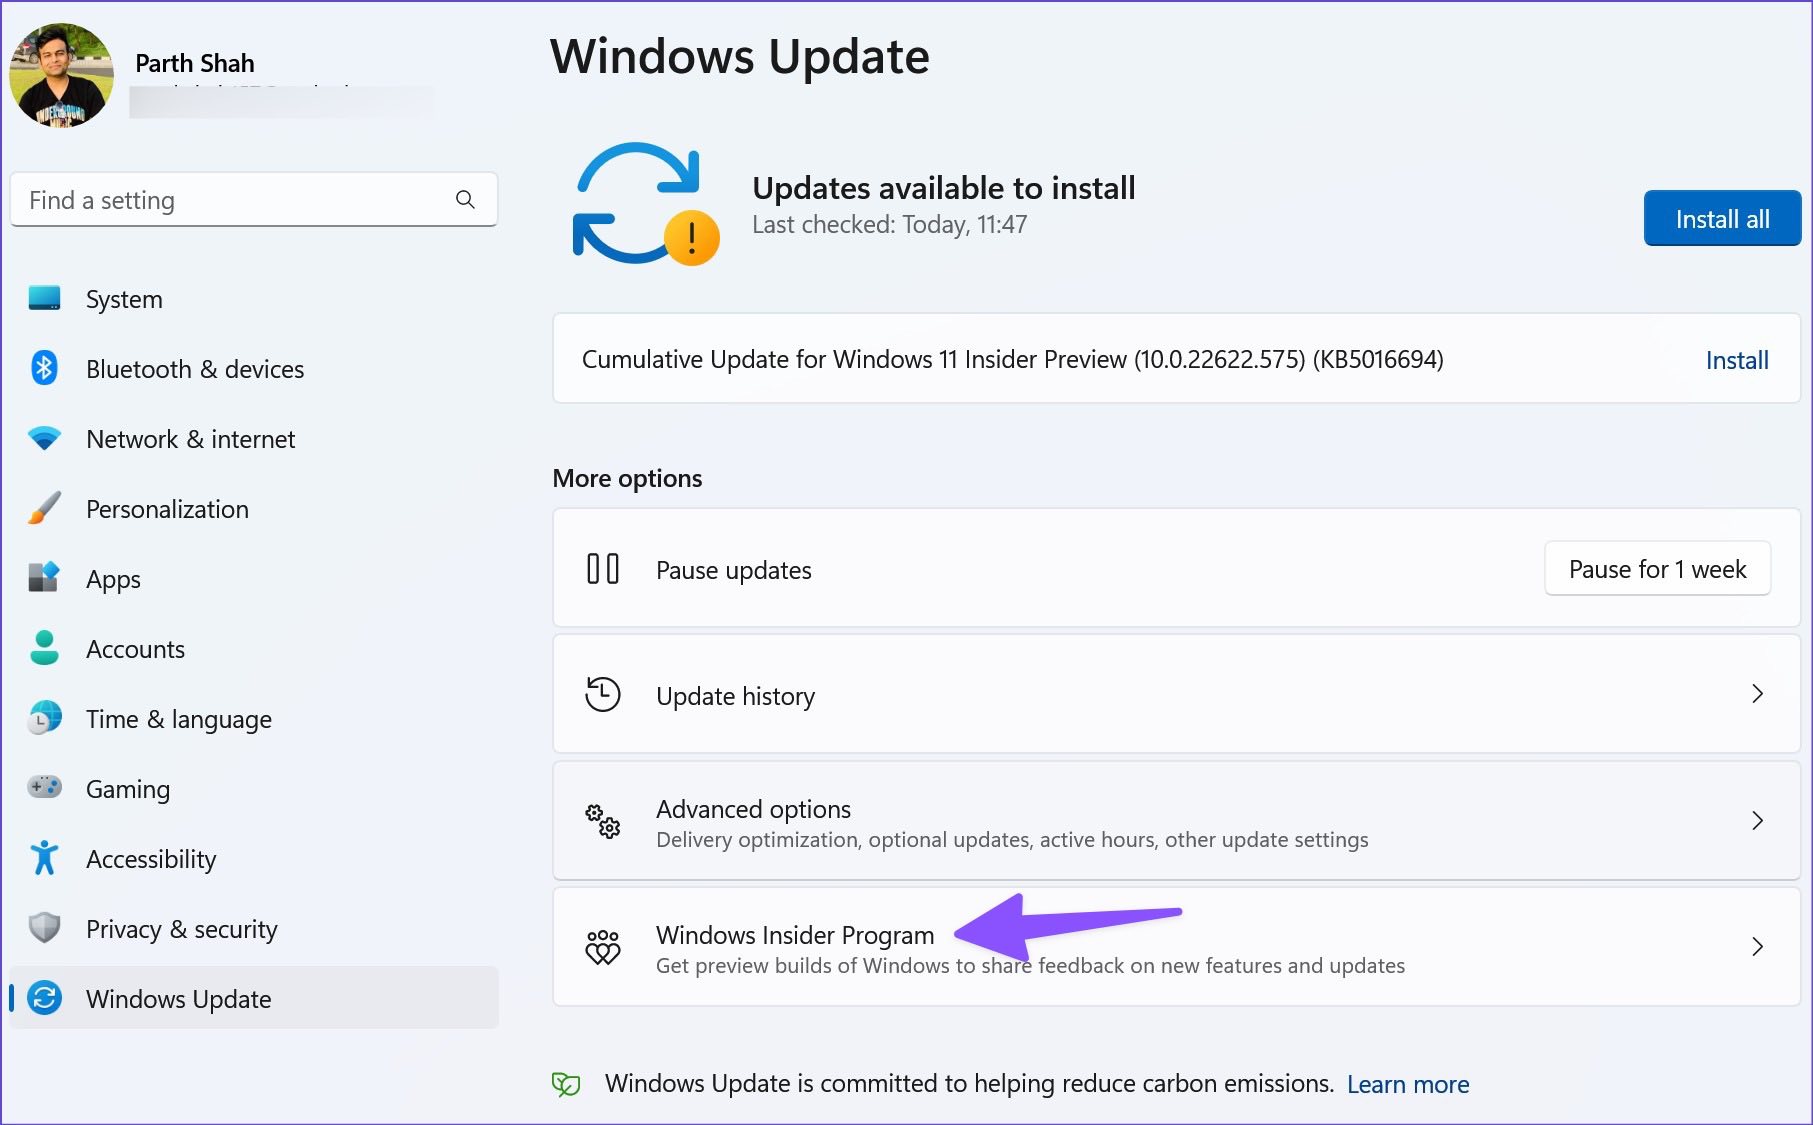
Task: Click the Gaming controller icon
Action: [x=44, y=787]
